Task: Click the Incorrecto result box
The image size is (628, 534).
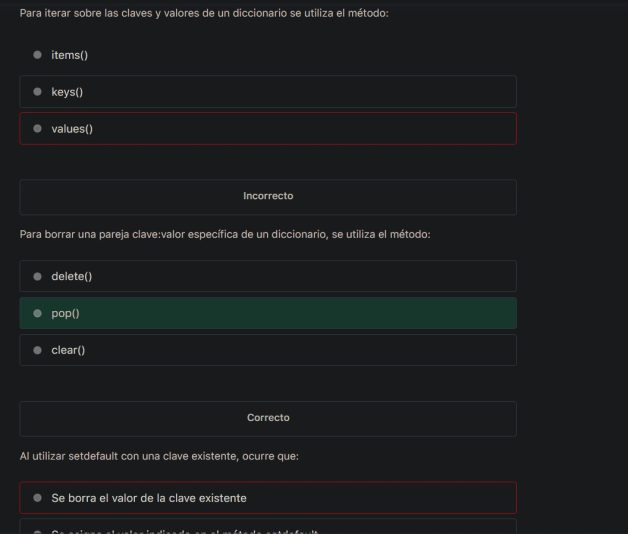Action: (x=268, y=196)
